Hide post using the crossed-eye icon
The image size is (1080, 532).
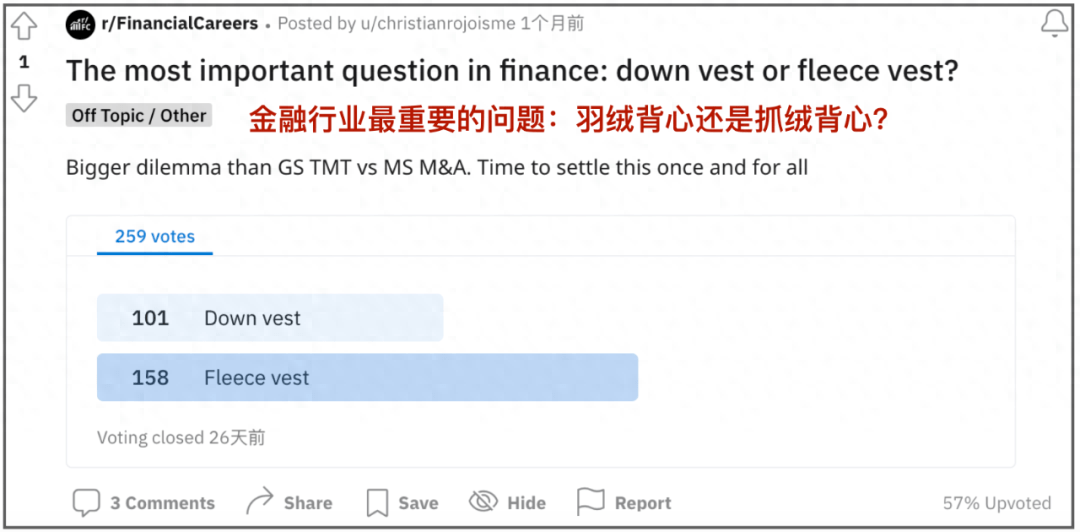pyautogui.click(x=484, y=502)
